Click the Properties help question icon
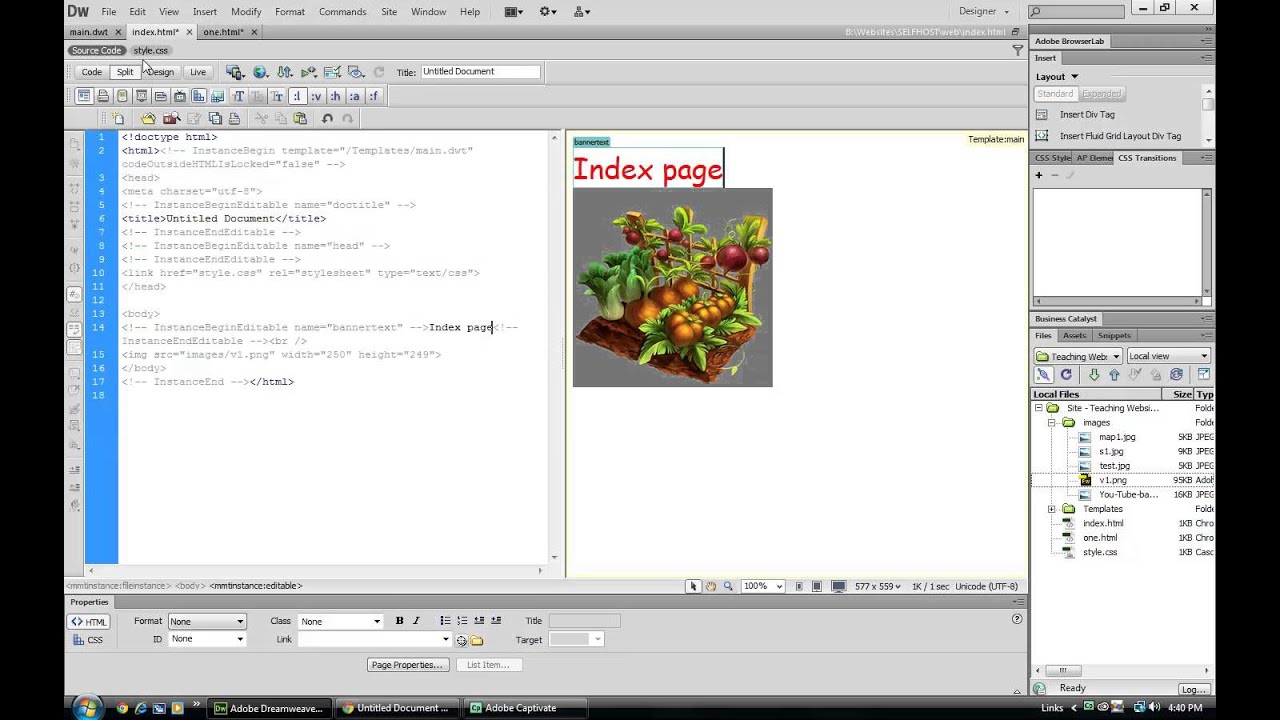The image size is (1280, 720). click(1017, 619)
